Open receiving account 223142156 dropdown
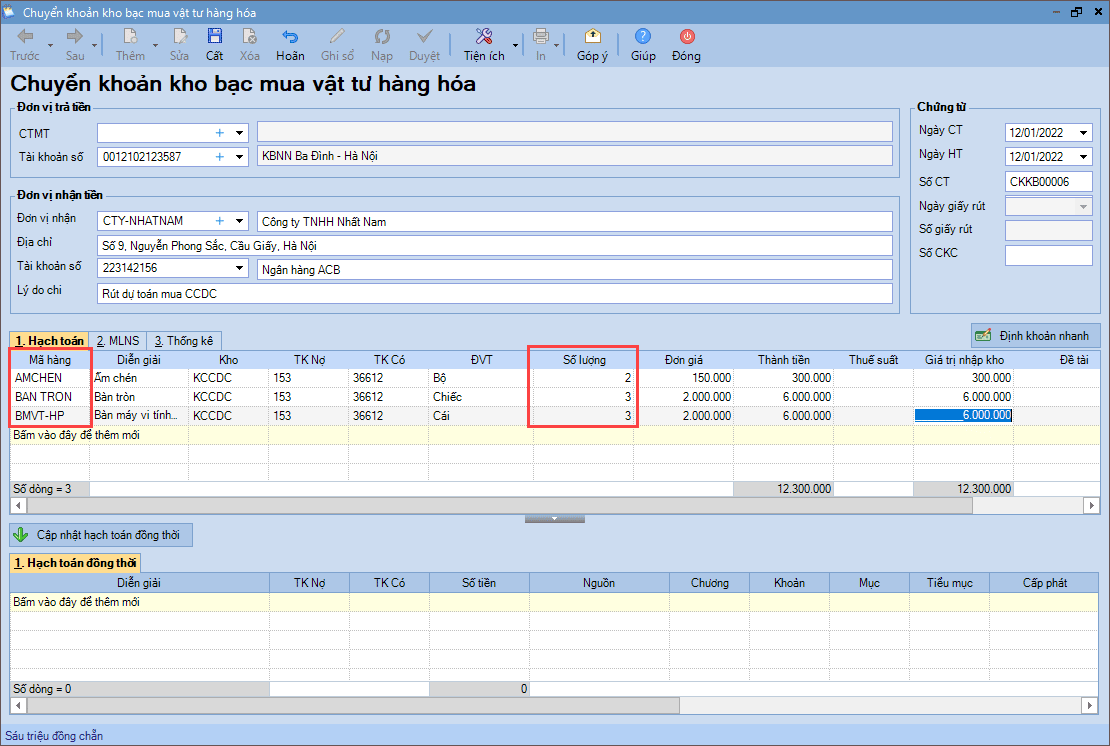Image resolution: width=1110 pixels, height=746 pixels. tap(239, 268)
